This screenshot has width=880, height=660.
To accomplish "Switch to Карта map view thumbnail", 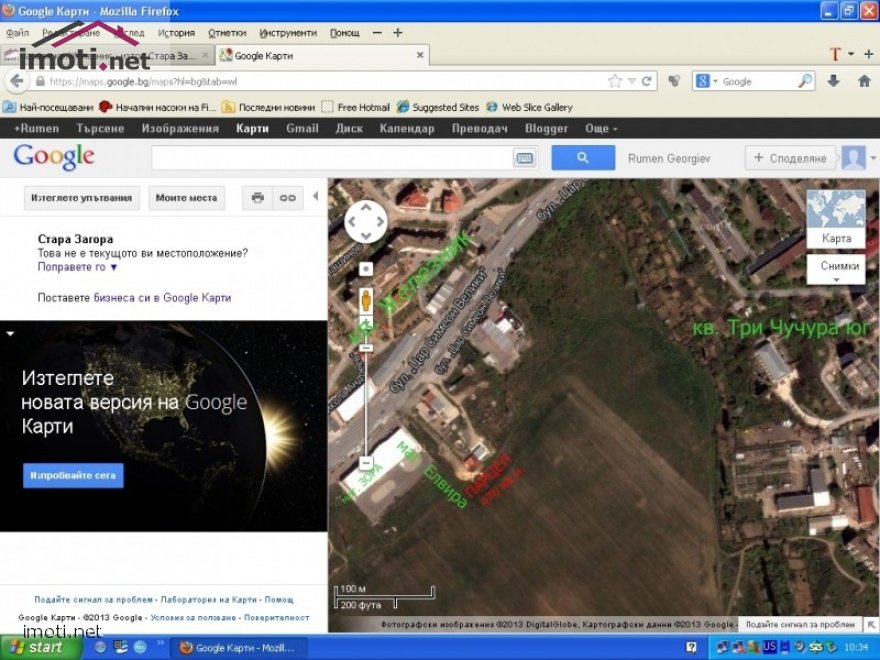I will click(x=836, y=218).
